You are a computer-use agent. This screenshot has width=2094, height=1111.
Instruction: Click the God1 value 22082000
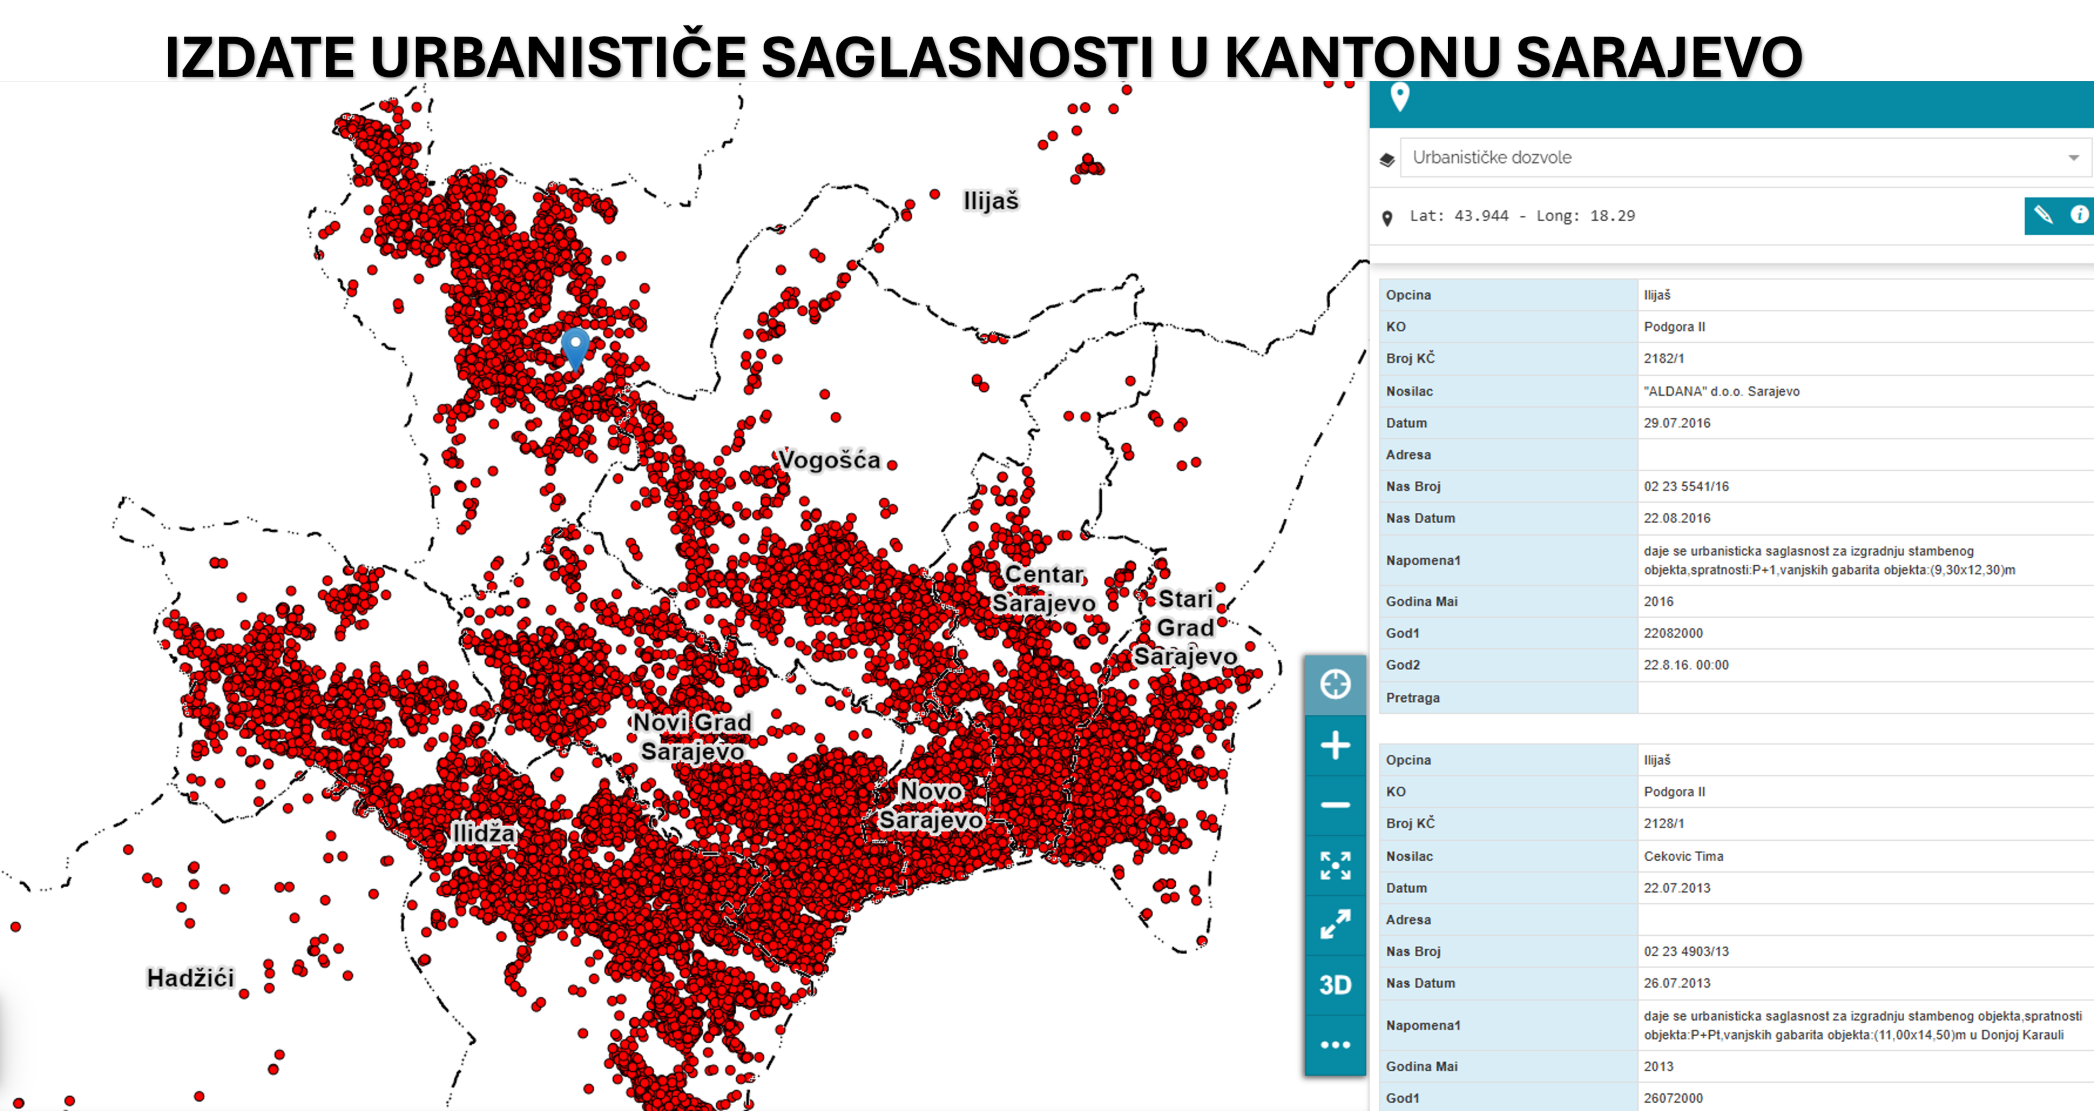[x=1673, y=633]
